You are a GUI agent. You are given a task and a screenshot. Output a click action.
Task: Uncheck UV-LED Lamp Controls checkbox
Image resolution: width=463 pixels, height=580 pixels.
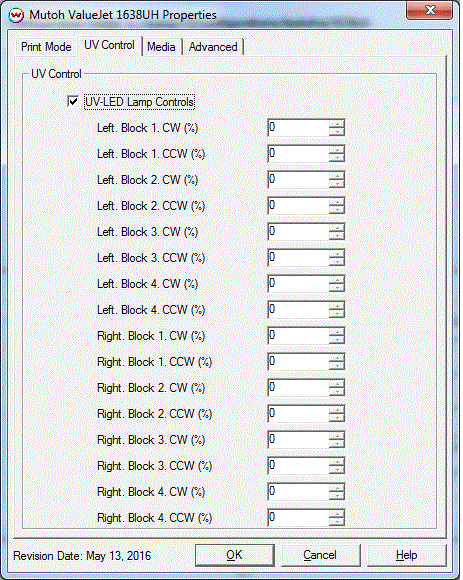(x=73, y=101)
